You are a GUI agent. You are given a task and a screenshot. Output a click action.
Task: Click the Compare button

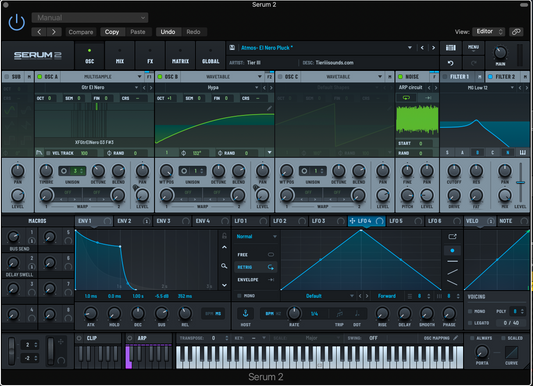81,32
